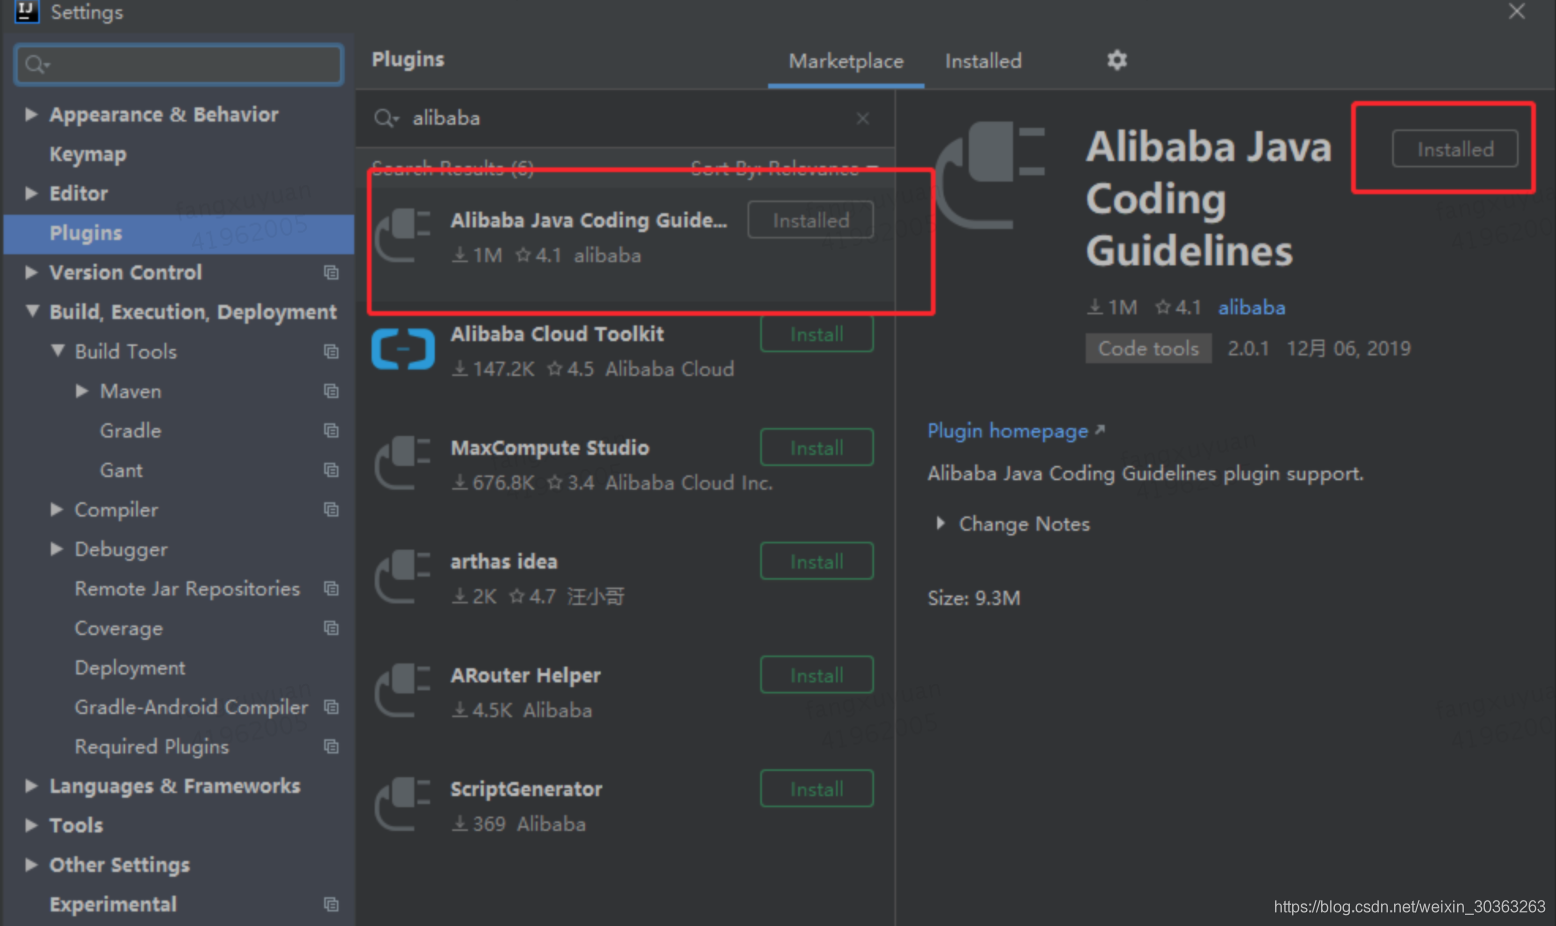Switch to the Installed tab
This screenshot has width=1556, height=926.
(983, 61)
